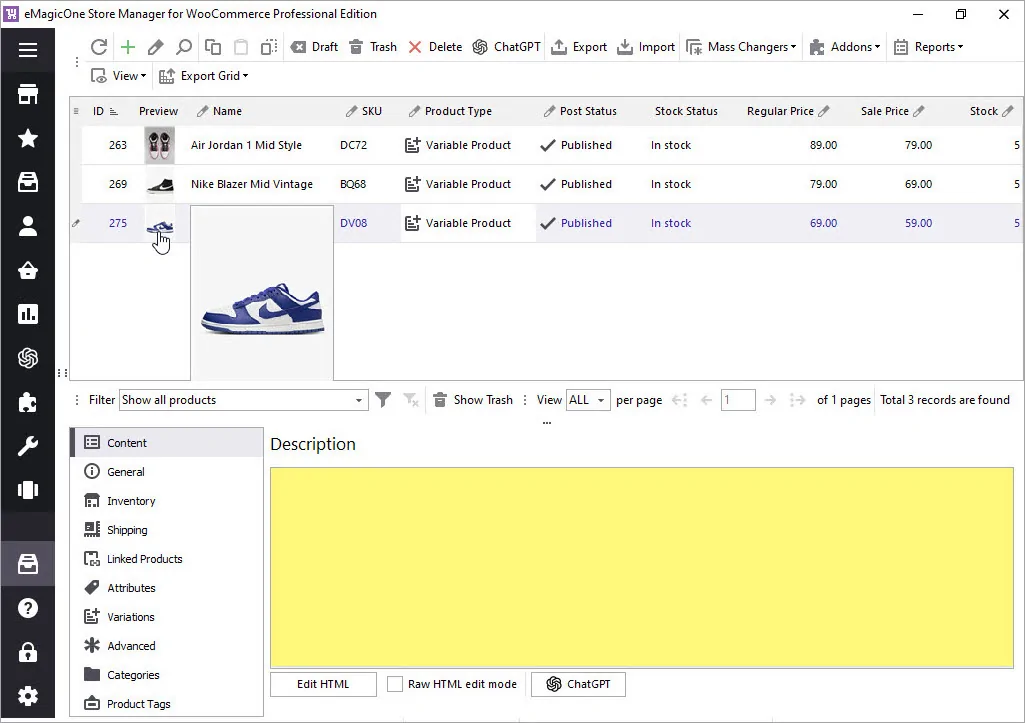The image size is (1025, 723).
Task: Open the bar chart reports icon in sidebar
Action: (27, 316)
